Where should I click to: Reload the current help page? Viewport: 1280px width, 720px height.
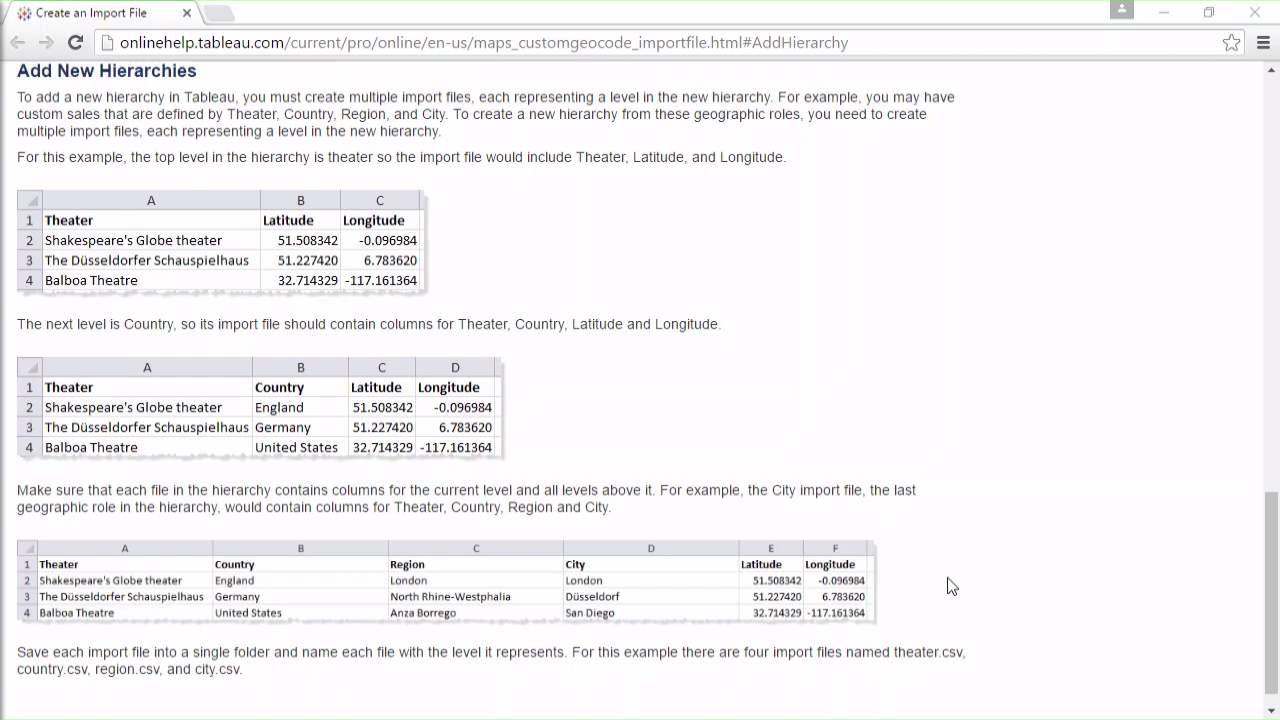[75, 42]
